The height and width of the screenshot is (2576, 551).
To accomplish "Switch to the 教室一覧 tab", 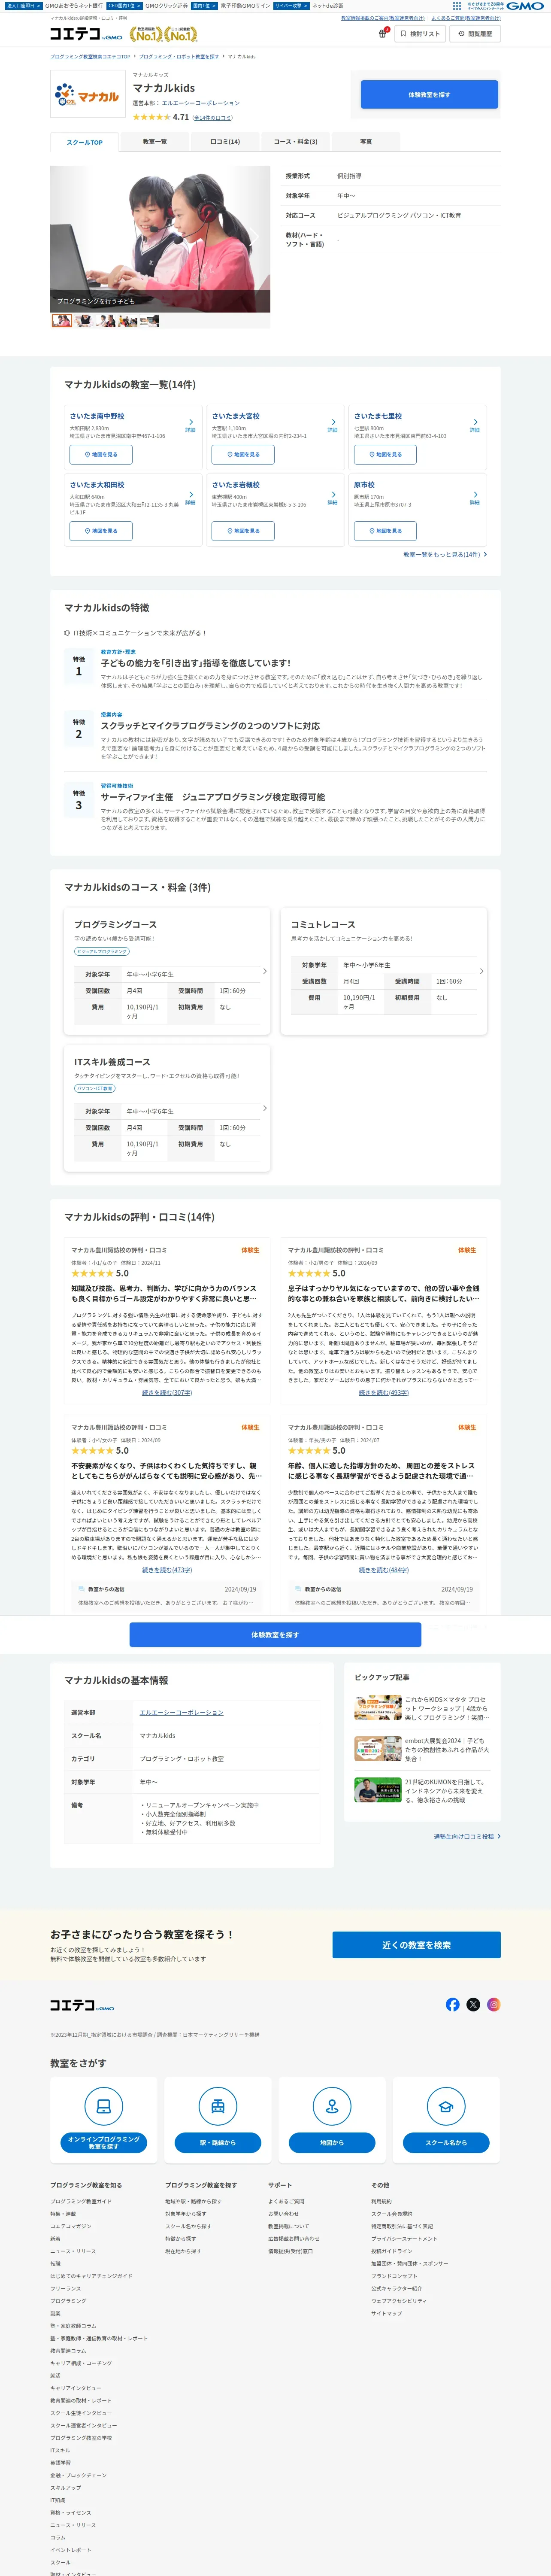I will 154,142.
